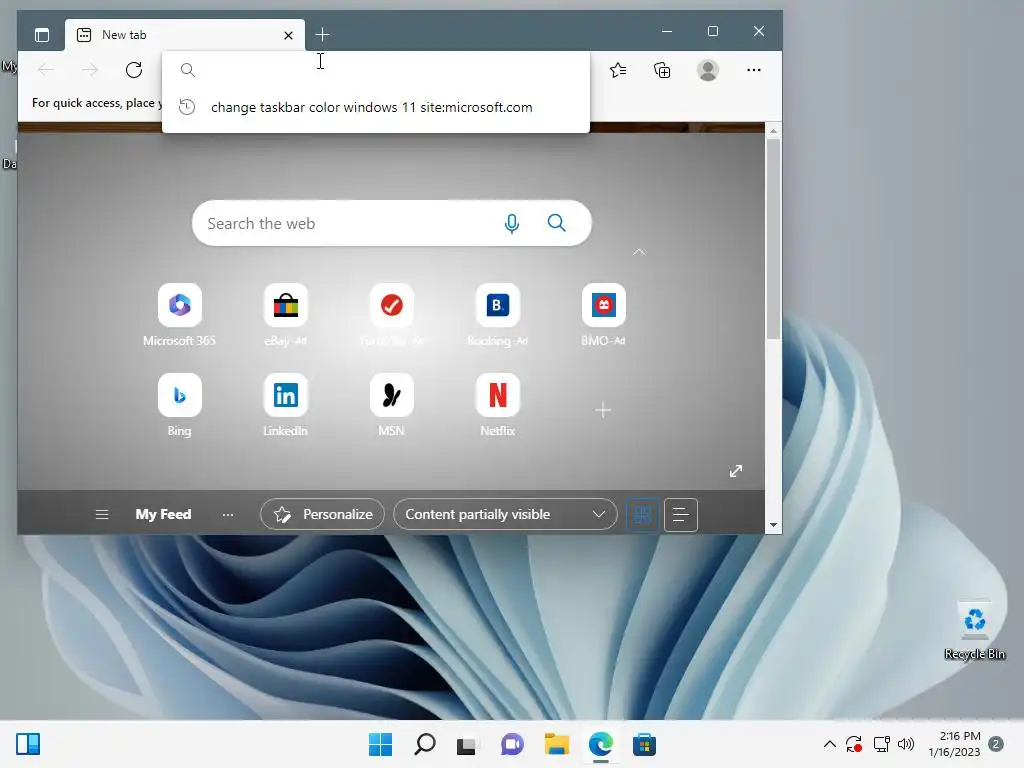1024x768 pixels.
Task: Open the tab actions menu icon
Action: tap(42, 35)
